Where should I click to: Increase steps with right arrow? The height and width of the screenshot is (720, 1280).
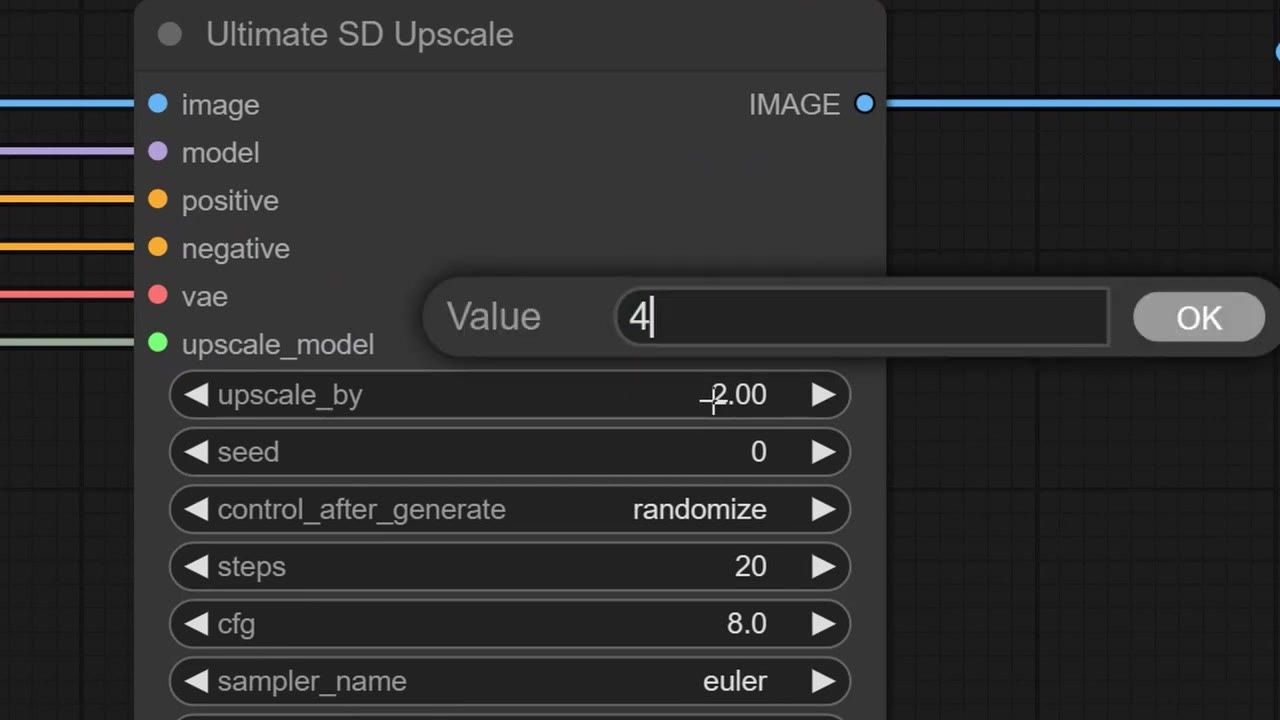pos(823,566)
